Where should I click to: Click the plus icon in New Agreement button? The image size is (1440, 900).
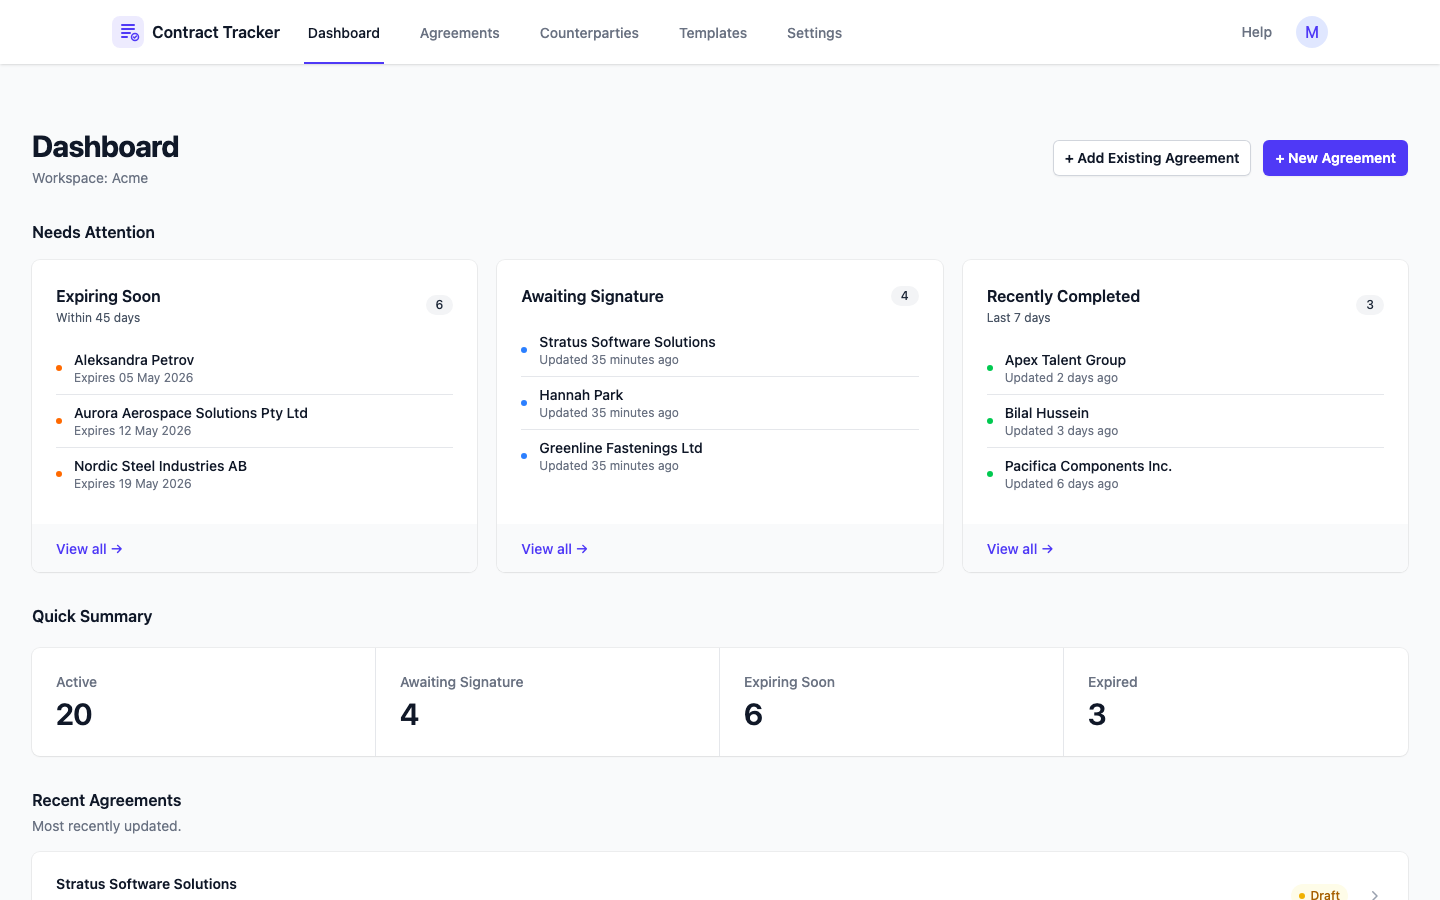tap(1281, 158)
